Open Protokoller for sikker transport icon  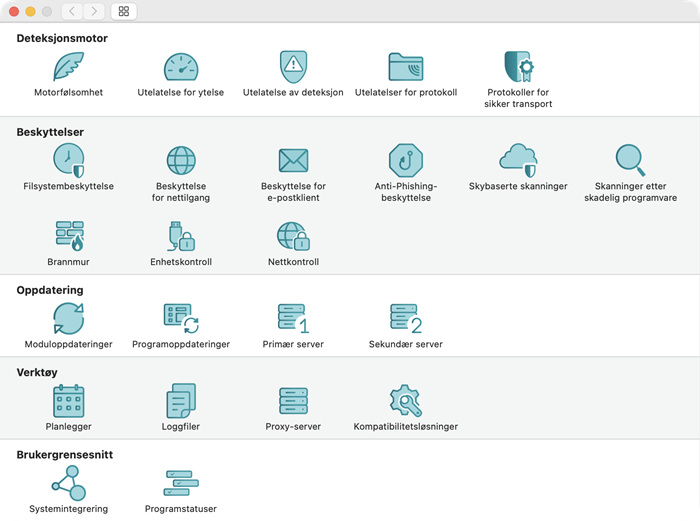pos(518,67)
